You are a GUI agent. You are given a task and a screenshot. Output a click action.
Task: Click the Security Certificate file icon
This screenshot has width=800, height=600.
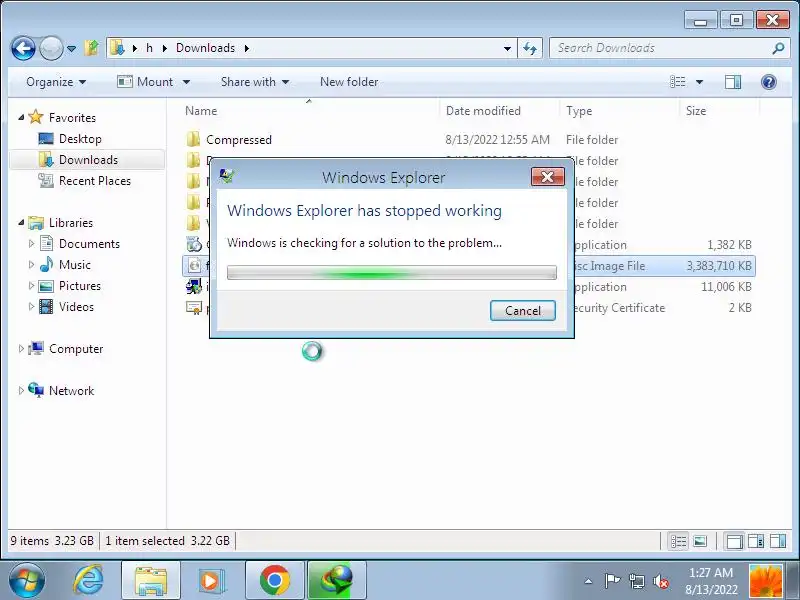pyautogui.click(x=194, y=307)
